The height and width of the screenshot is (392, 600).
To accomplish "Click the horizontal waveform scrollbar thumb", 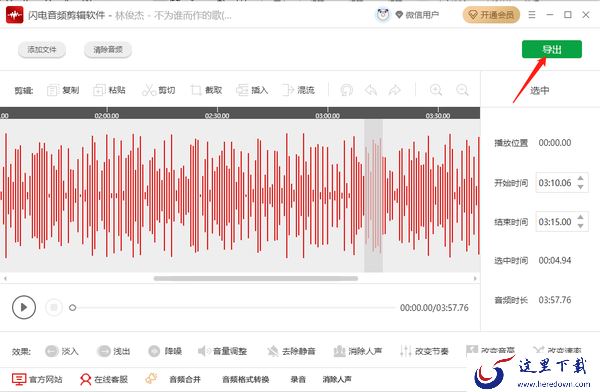I will click(x=256, y=278).
